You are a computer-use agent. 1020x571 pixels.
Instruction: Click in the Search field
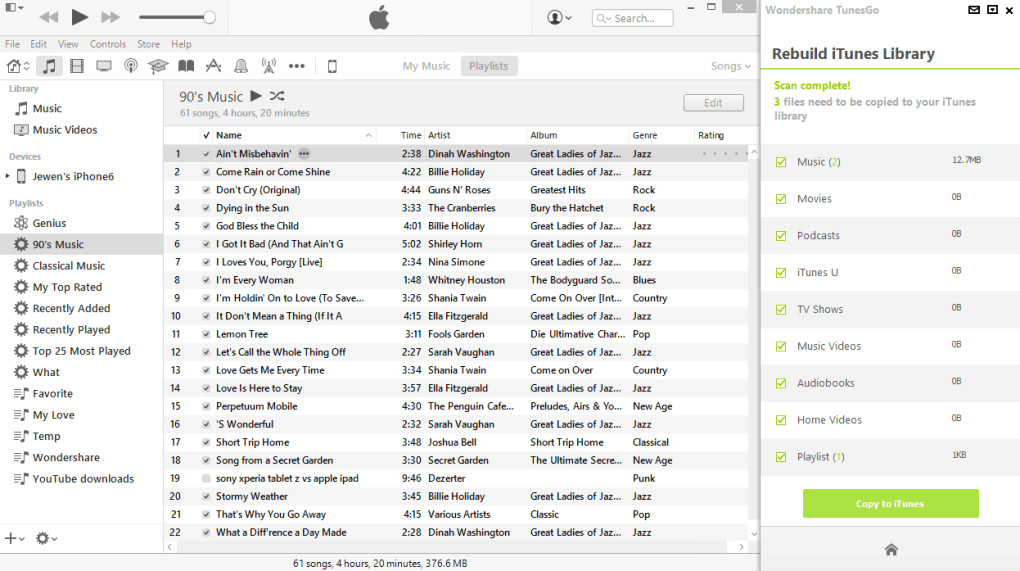coord(640,18)
